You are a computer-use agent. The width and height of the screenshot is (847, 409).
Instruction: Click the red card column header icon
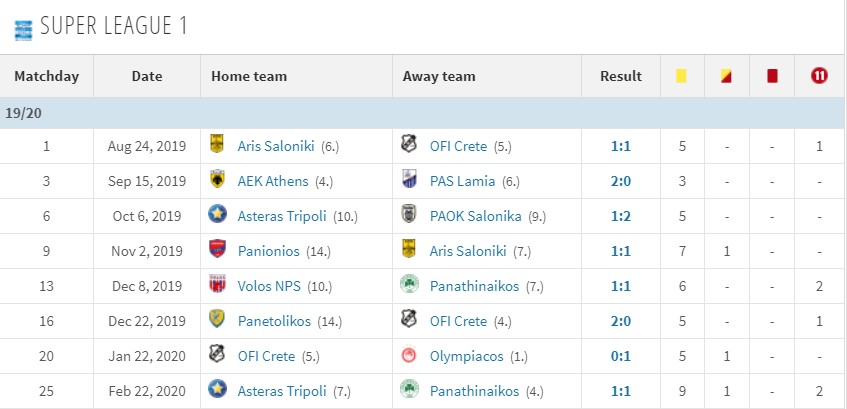pyautogui.click(x=772, y=76)
